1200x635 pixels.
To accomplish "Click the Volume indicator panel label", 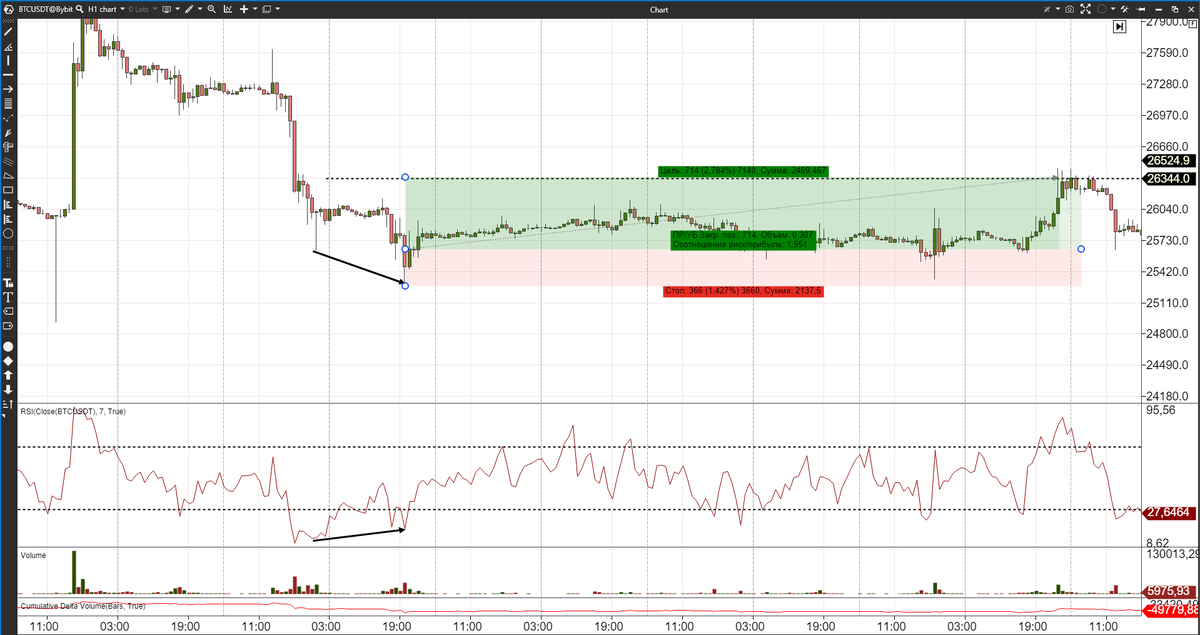I will tap(33, 554).
